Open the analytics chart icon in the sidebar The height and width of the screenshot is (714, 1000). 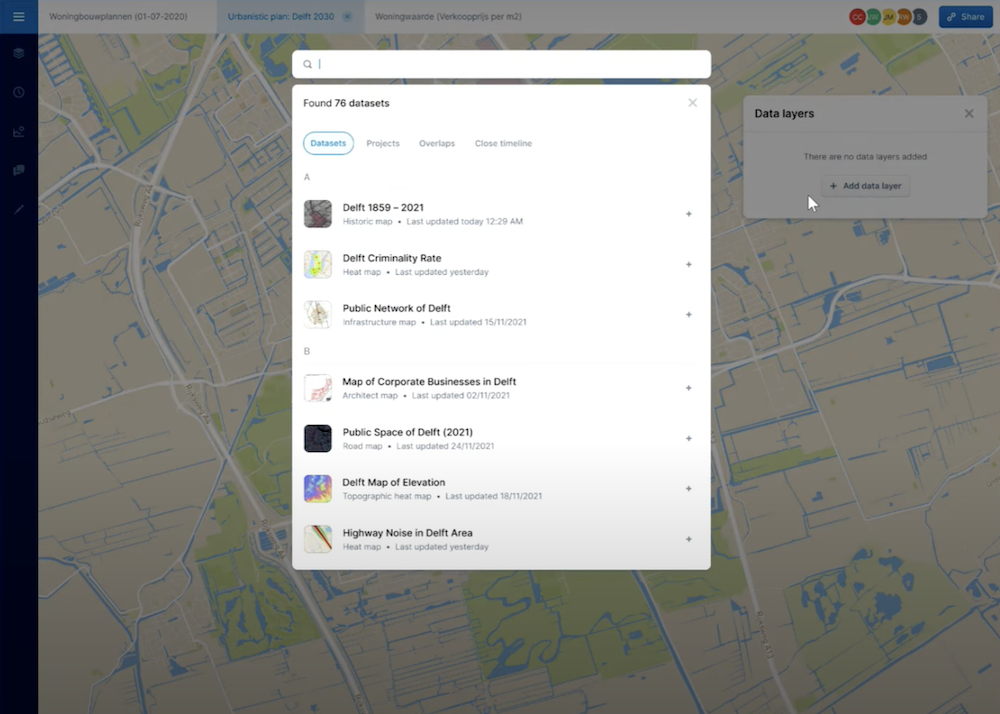point(18,131)
